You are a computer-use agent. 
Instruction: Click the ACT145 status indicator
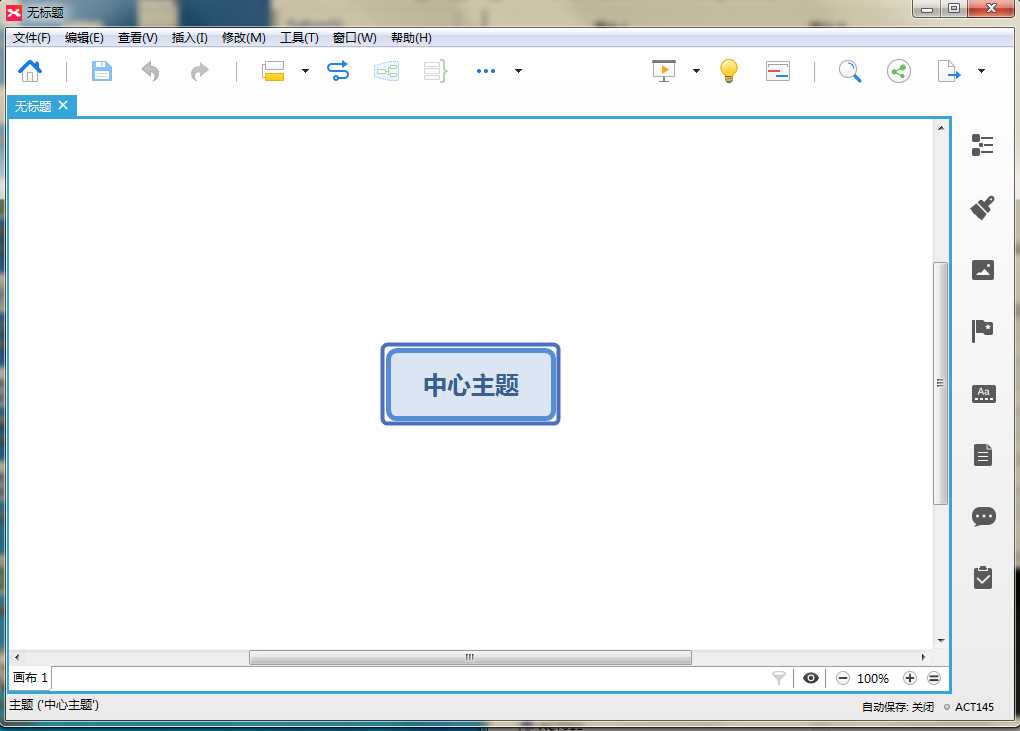974,707
